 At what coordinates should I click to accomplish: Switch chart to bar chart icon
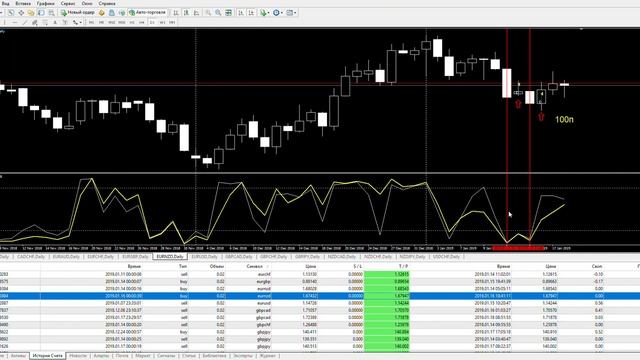pos(176,13)
